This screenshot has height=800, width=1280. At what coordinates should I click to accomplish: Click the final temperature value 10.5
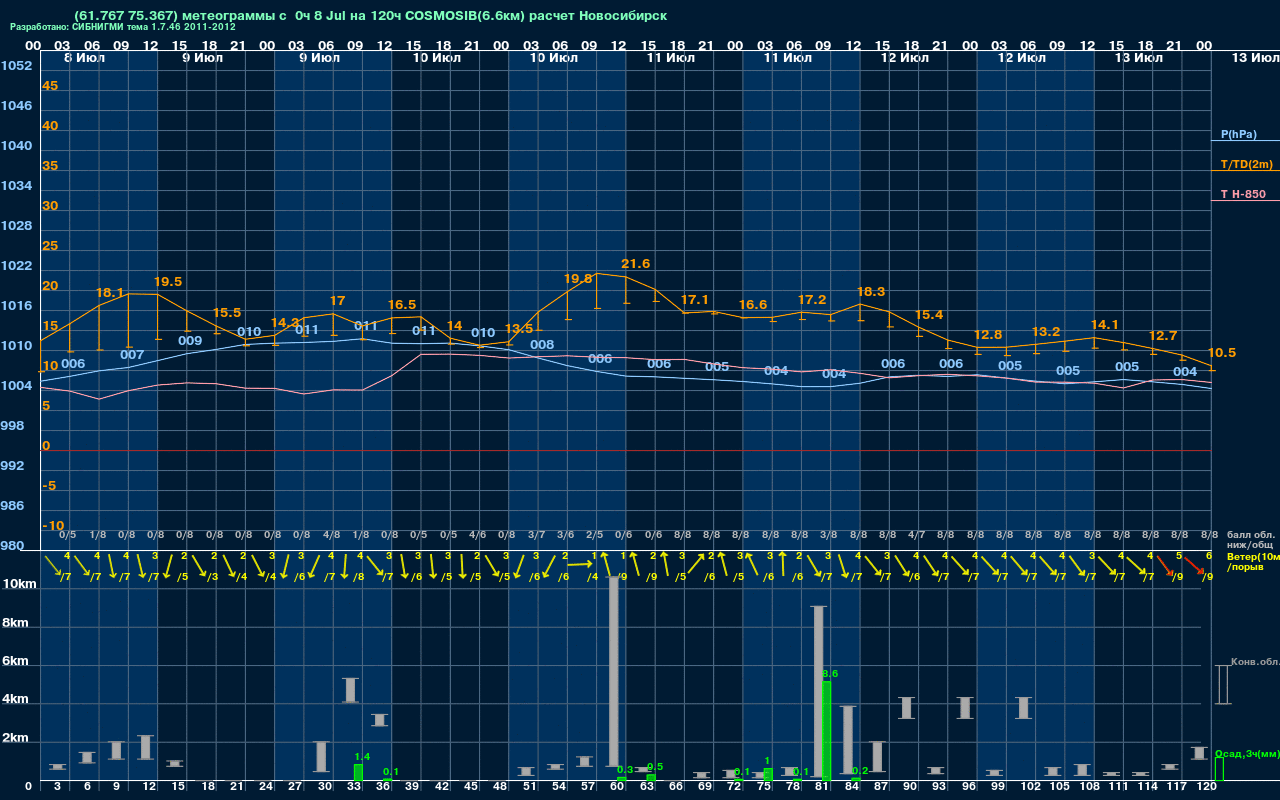1222,353
